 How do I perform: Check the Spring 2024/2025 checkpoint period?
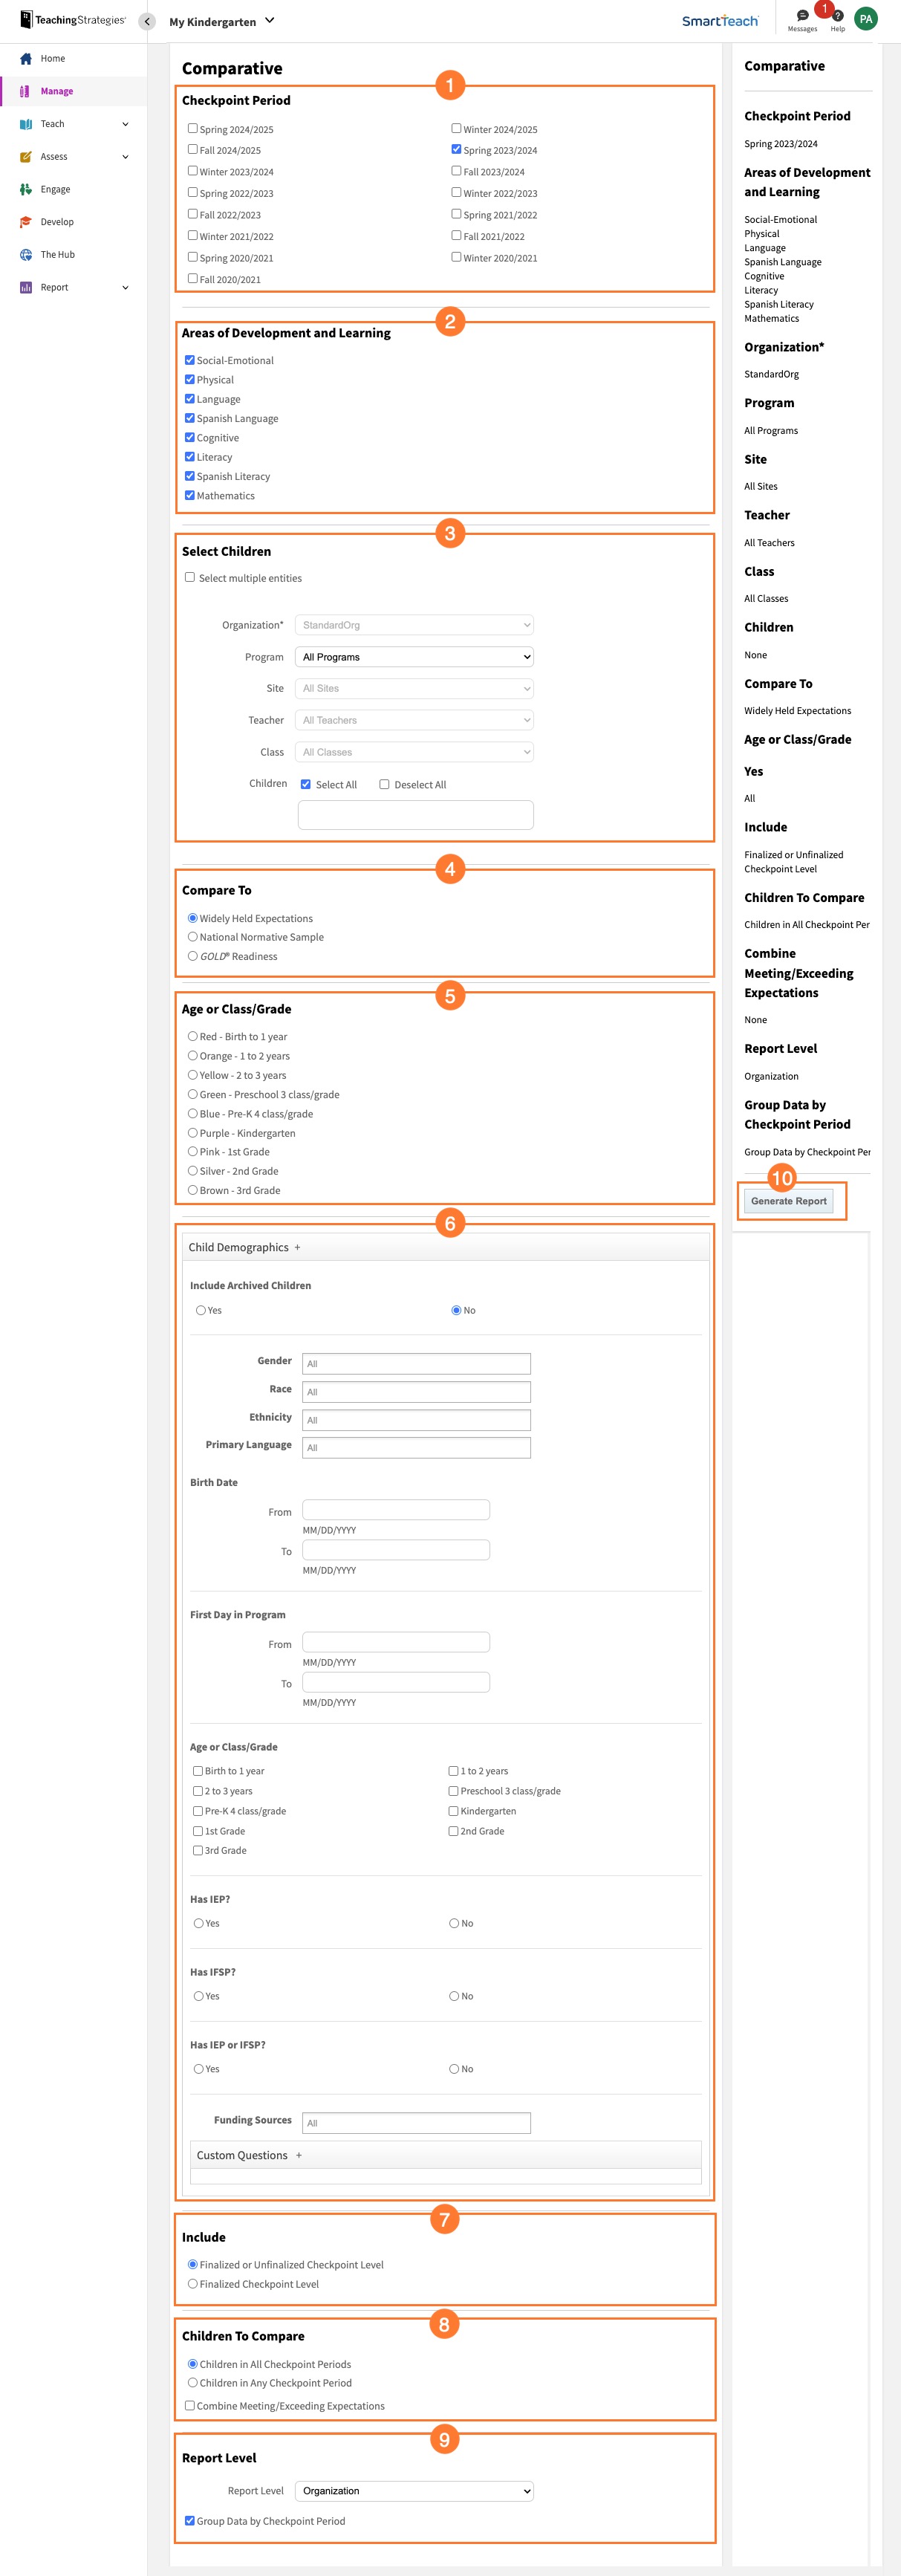193,129
